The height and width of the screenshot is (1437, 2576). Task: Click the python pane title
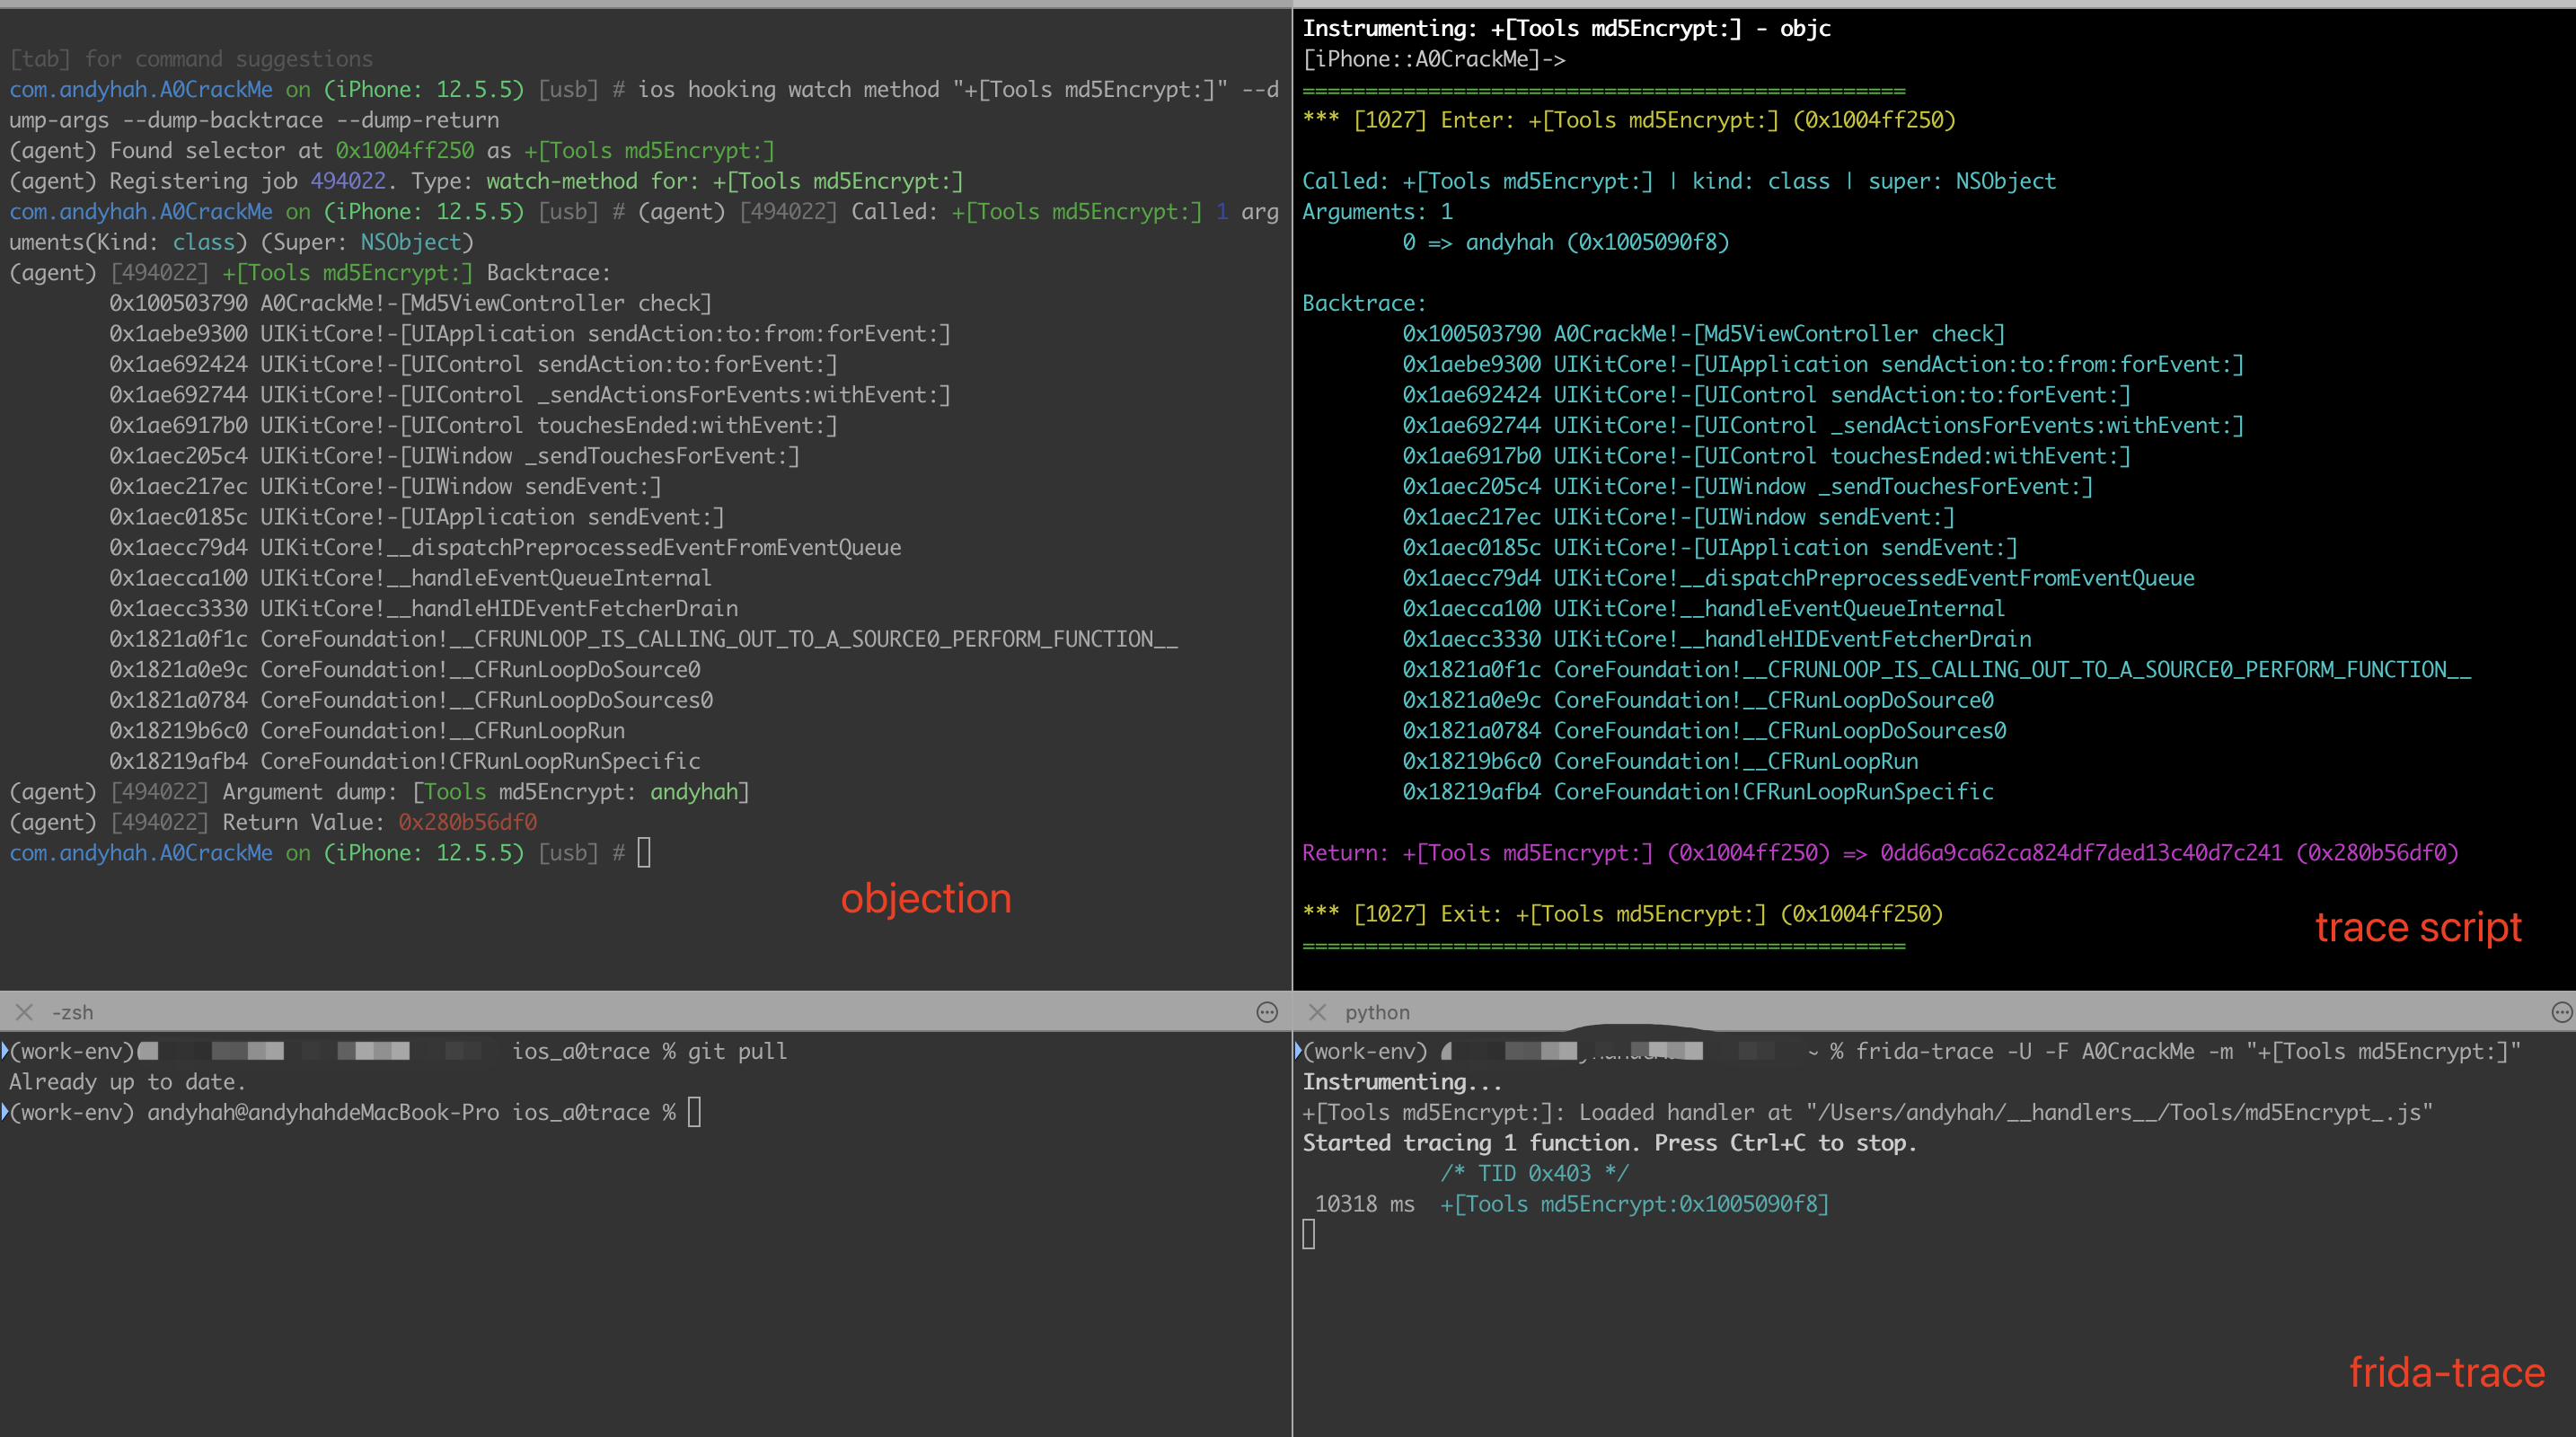1376,1012
